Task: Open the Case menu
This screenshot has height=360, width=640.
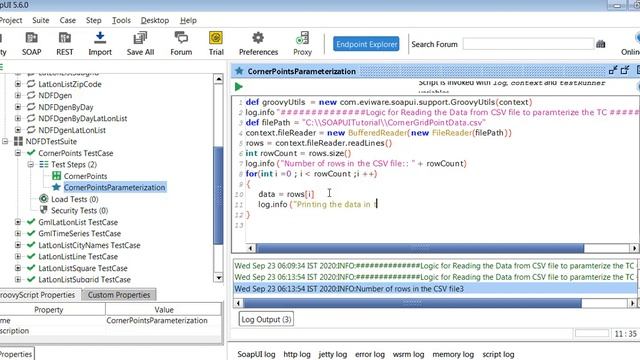Action: 67,20
